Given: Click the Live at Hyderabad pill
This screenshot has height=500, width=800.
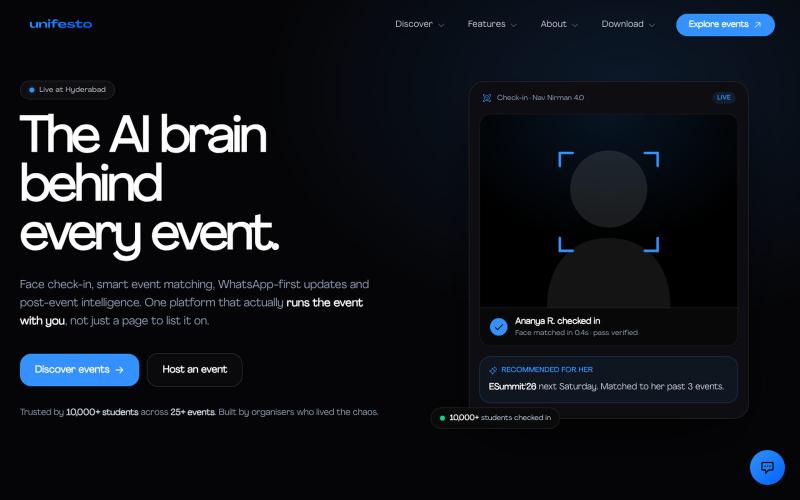Looking at the screenshot, I should click(67, 90).
